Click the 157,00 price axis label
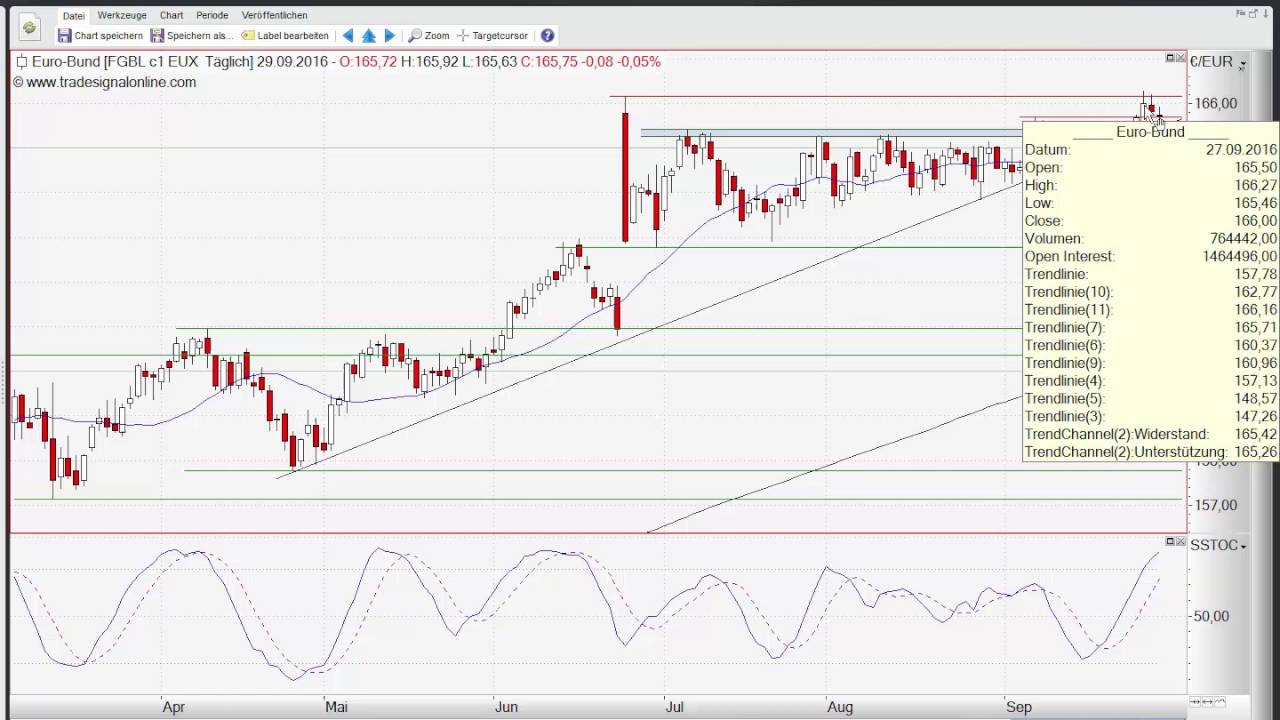The width and height of the screenshot is (1280, 720). tap(1216, 505)
